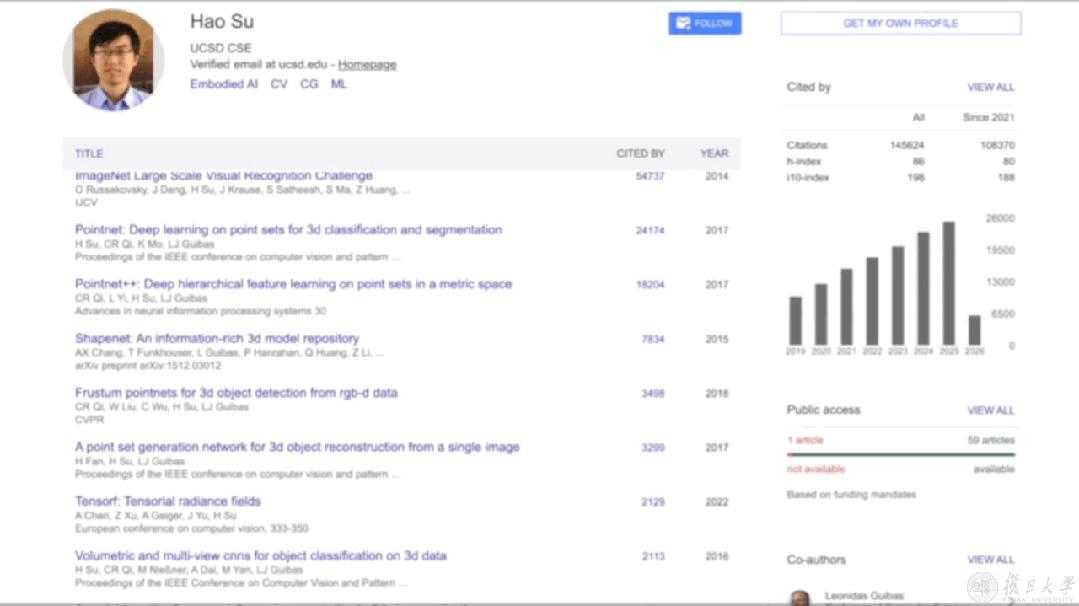1079x606 pixels.
Task: Sort publications by the Title column header
Action: pyautogui.click(x=89, y=154)
